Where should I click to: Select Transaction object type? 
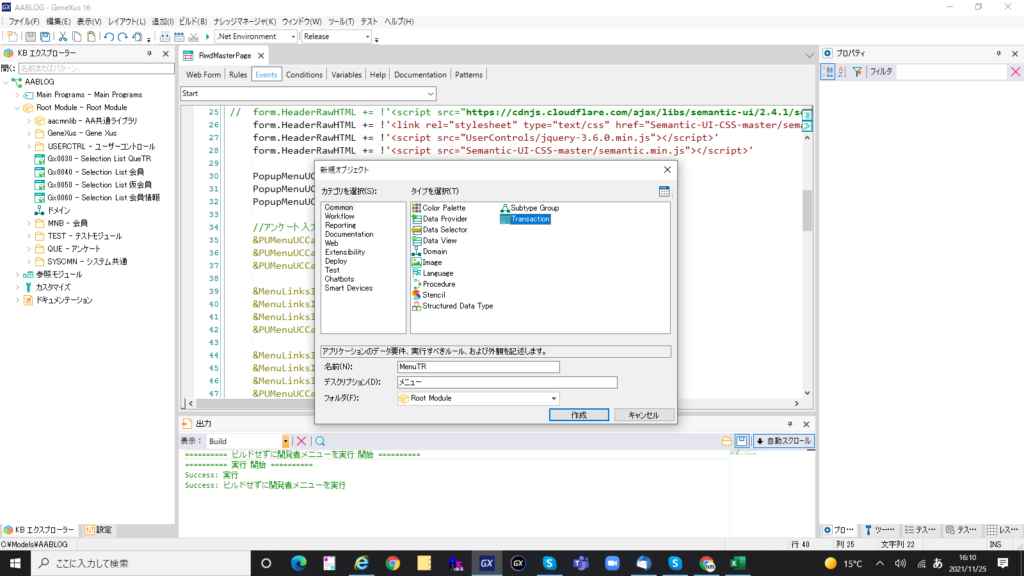pyautogui.click(x=525, y=219)
